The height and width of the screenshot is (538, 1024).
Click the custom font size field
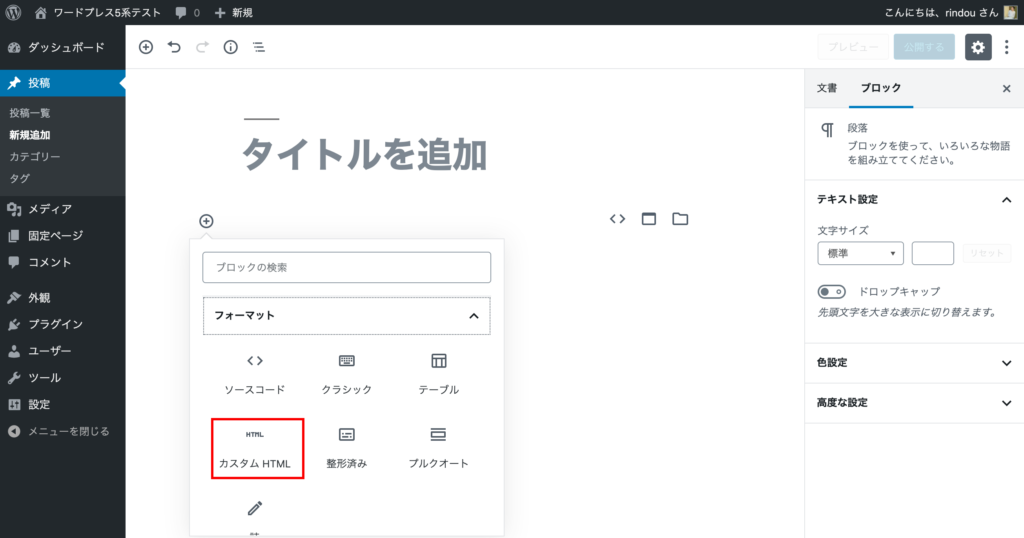(933, 253)
